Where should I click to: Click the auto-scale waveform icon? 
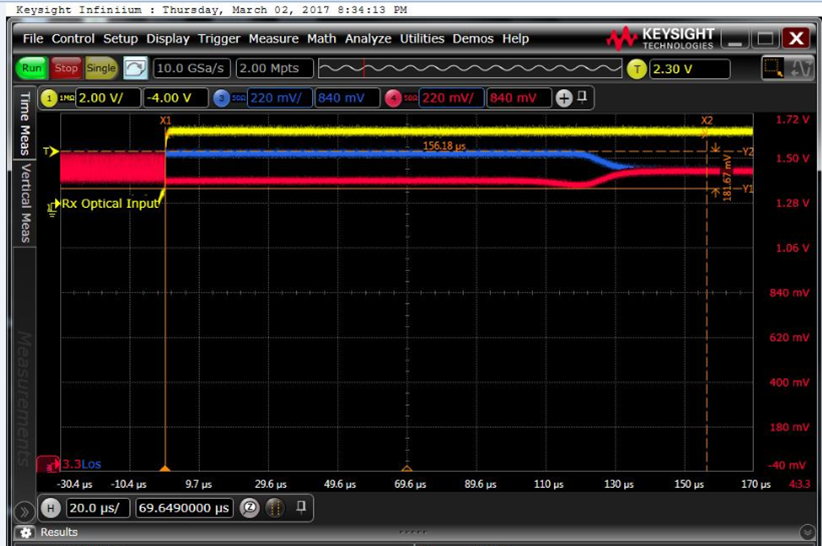pyautogui.click(x=135, y=68)
